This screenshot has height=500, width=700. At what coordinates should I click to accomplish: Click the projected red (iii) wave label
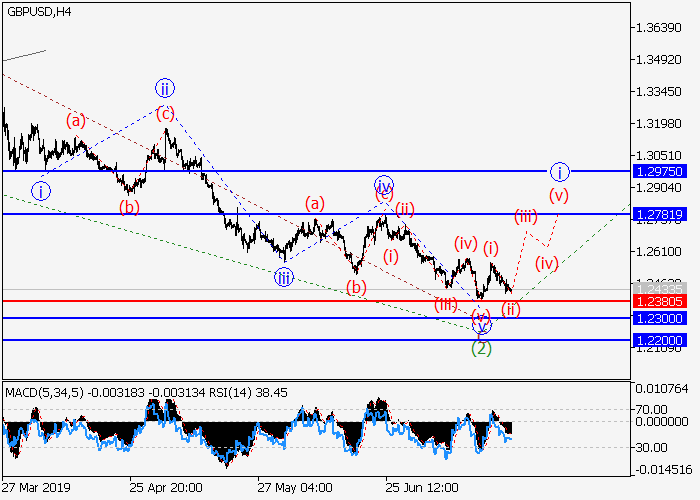point(526,216)
